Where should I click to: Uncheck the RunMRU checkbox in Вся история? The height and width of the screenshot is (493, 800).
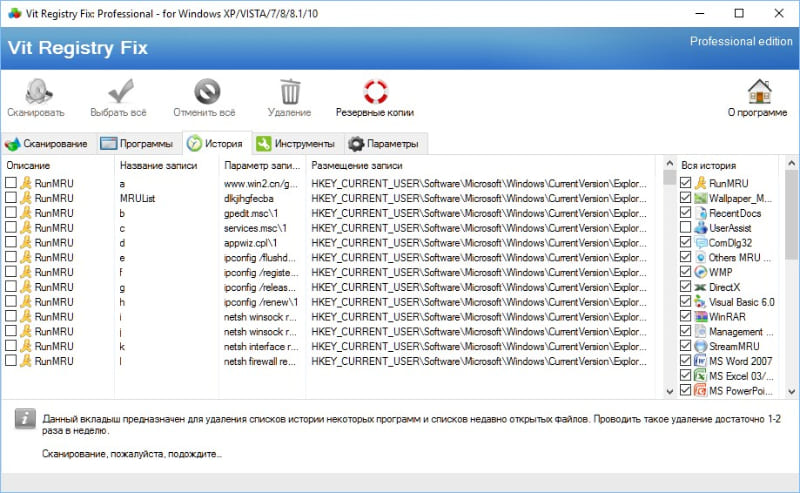click(686, 183)
